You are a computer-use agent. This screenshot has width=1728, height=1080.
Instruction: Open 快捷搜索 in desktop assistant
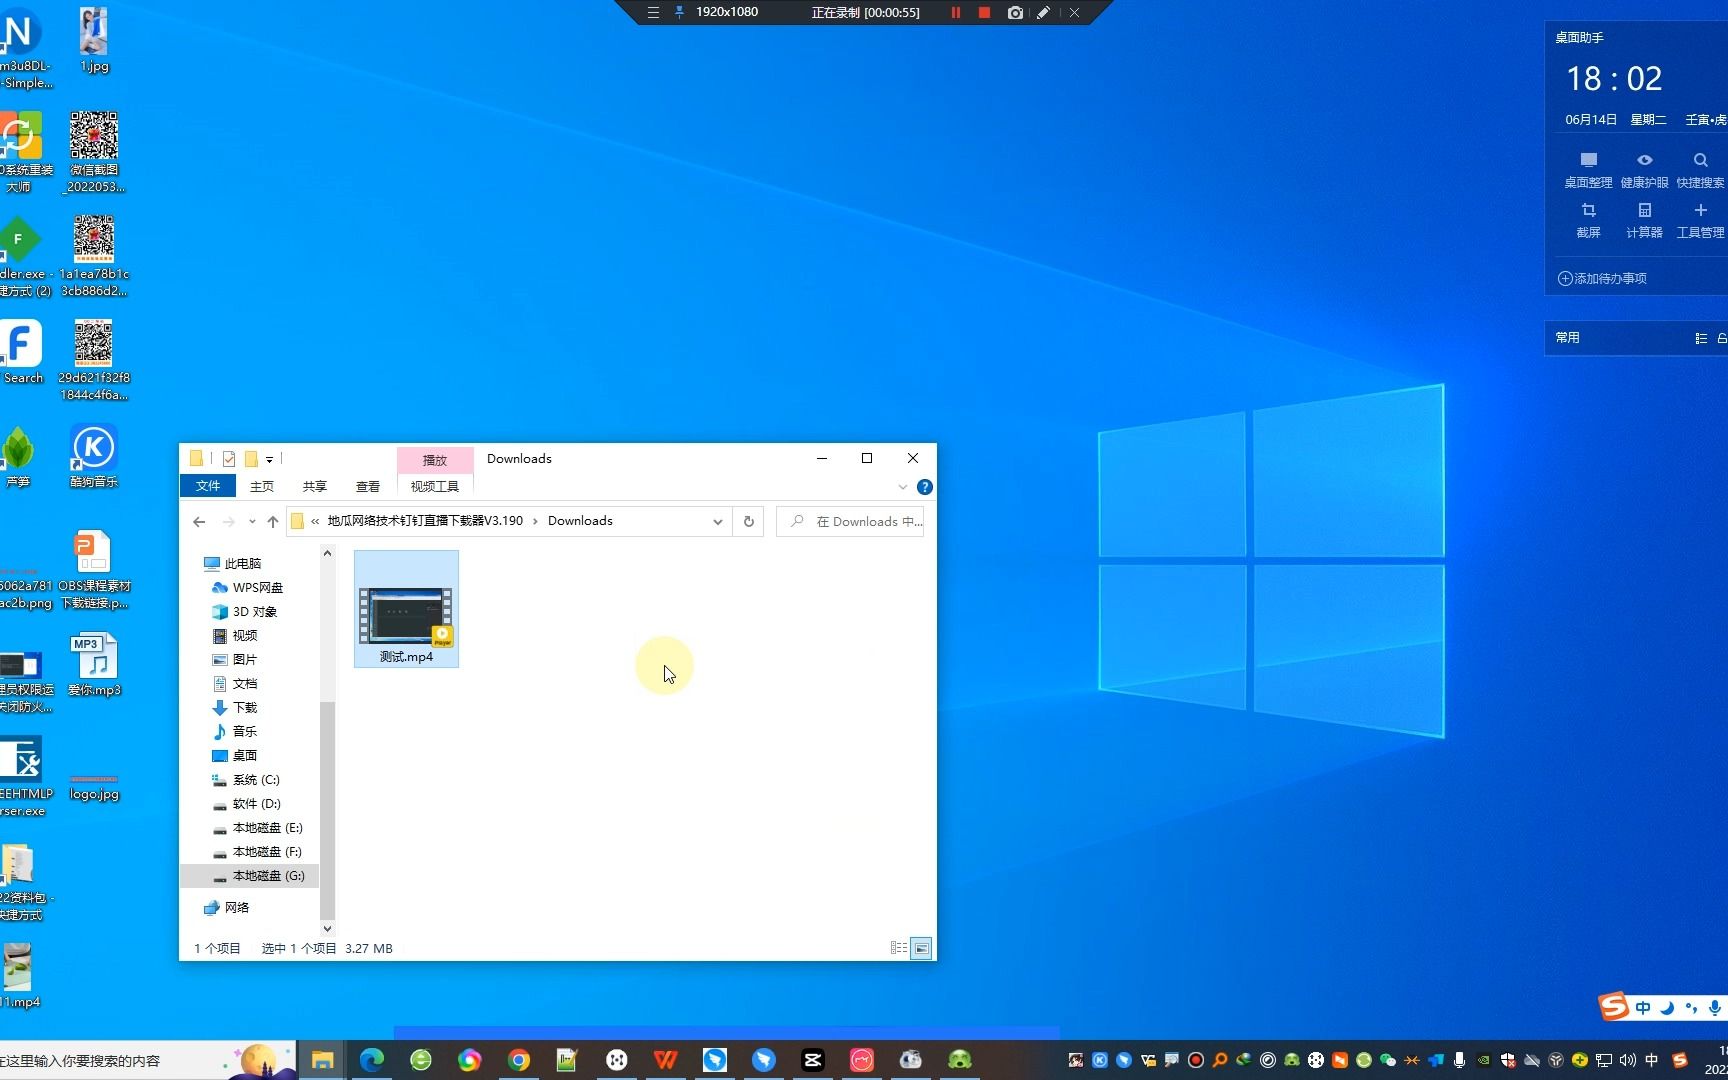pyautogui.click(x=1700, y=170)
